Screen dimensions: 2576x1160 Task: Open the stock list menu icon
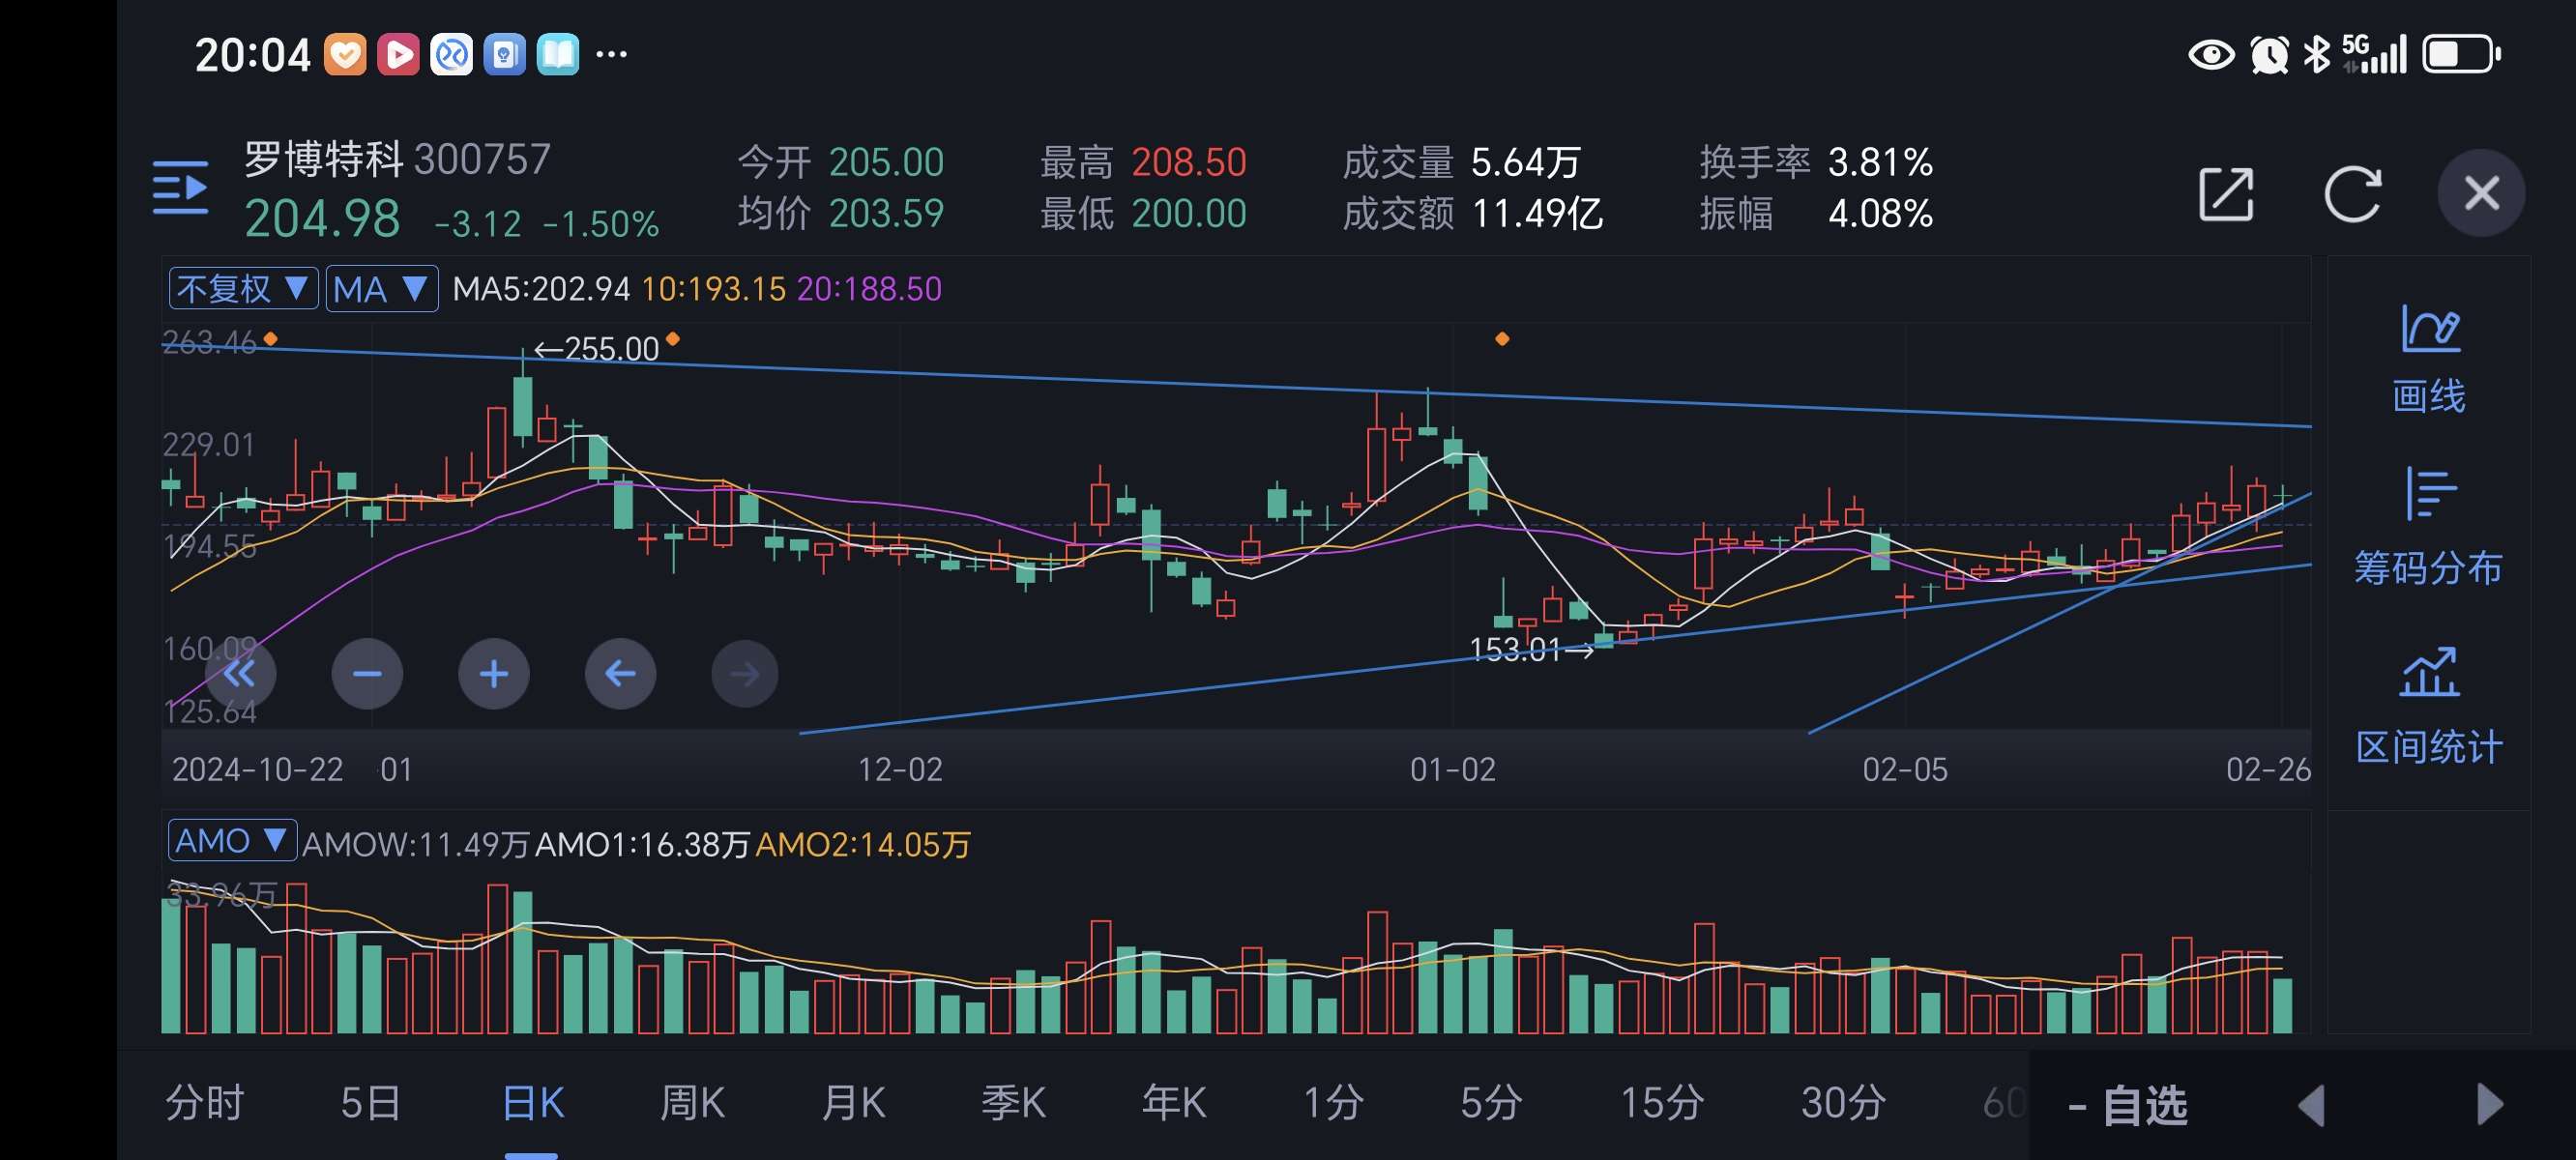tap(180, 187)
